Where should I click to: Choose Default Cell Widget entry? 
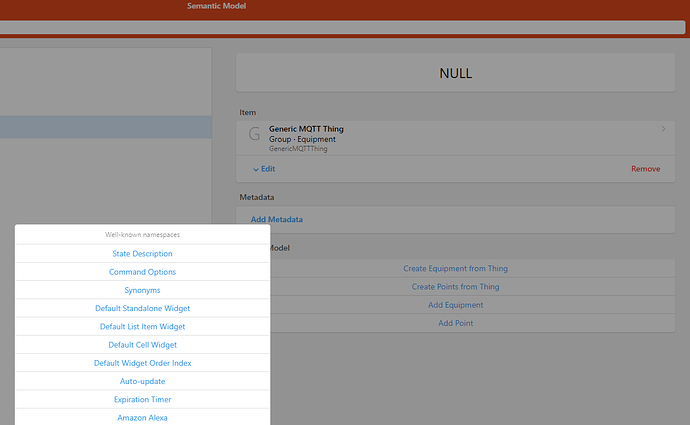(x=142, y=345)
